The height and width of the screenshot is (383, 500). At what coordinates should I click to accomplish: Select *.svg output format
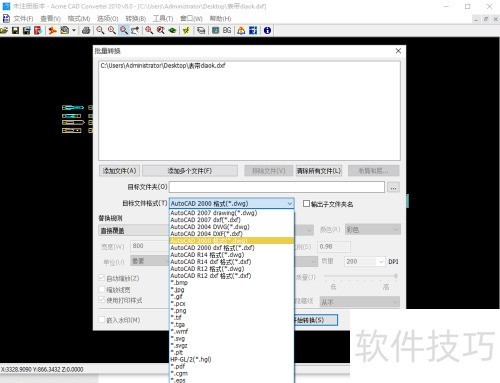click(232, 338)
